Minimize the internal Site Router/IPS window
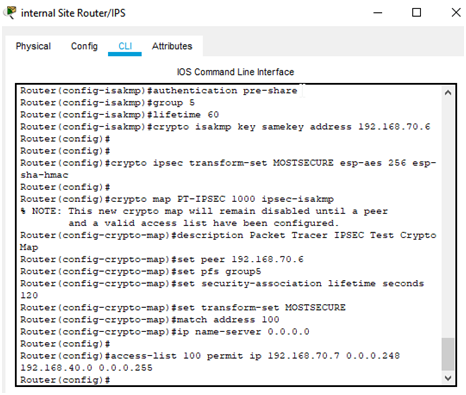The height and width of the screenshot is (395, 466). tap(378, 13)
